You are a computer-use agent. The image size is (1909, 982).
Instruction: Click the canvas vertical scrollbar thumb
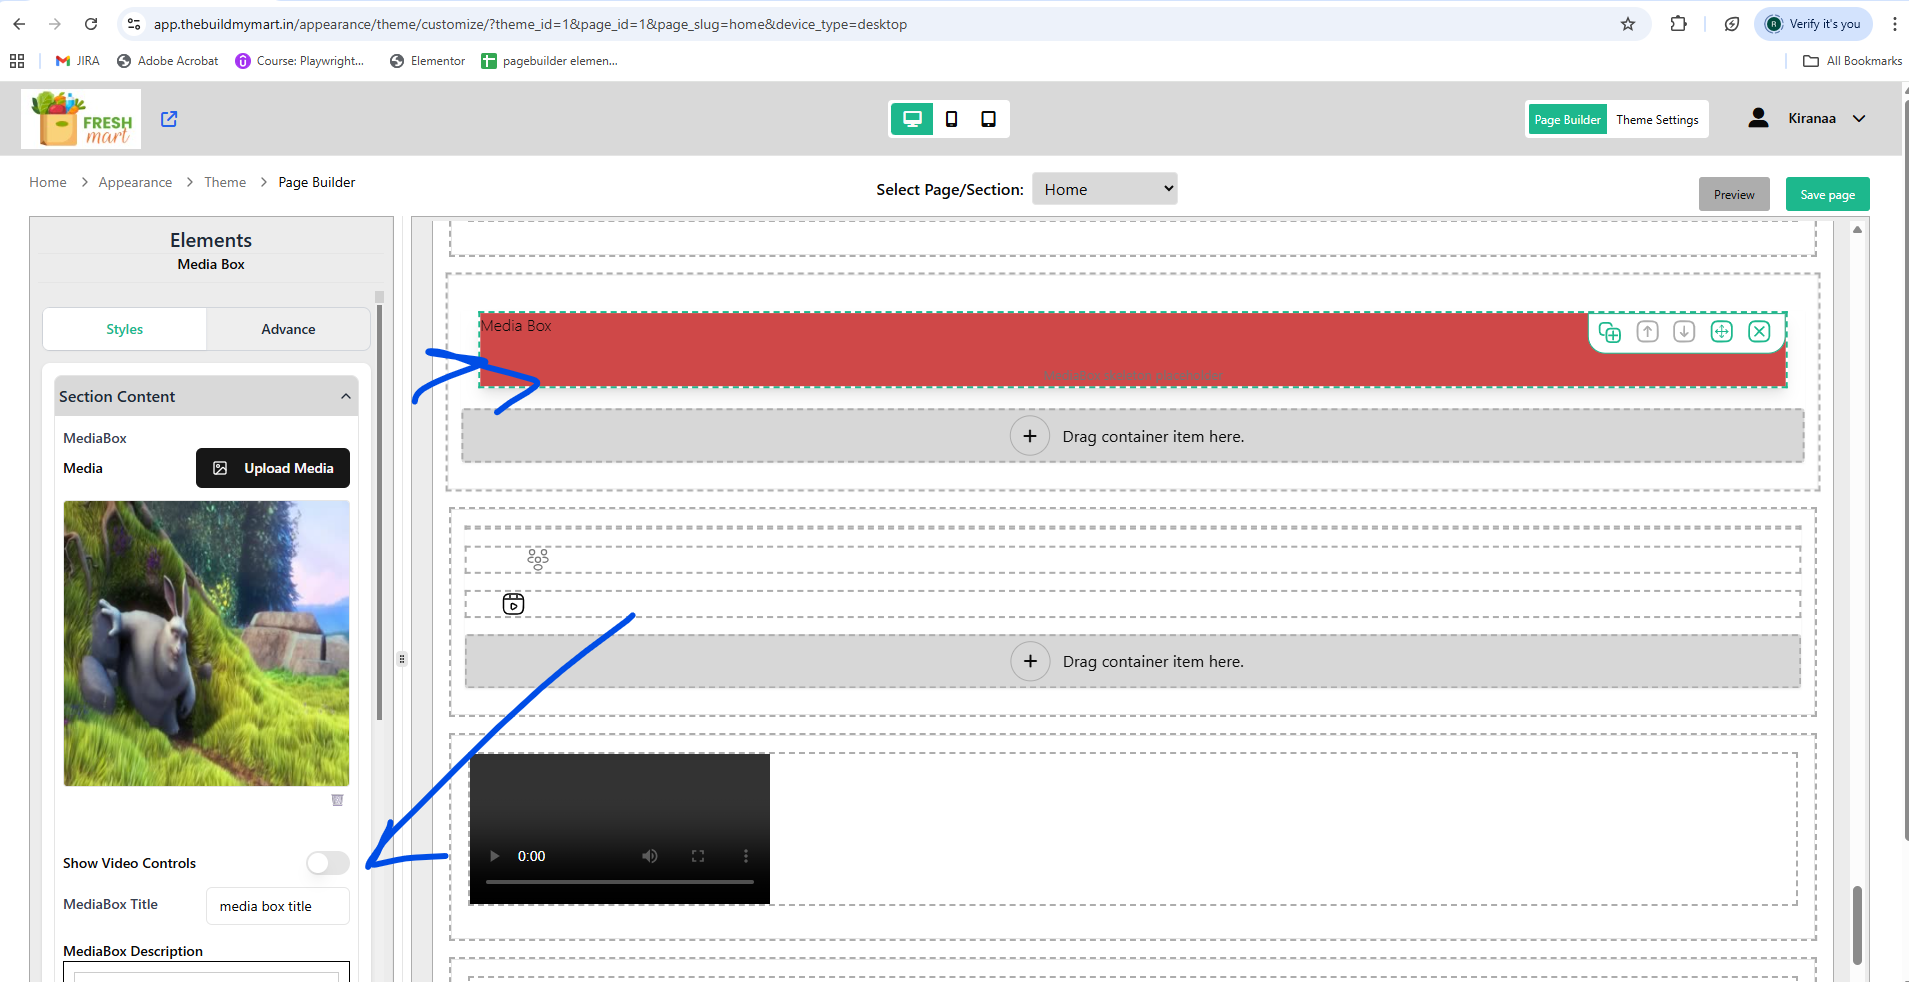1857,924
